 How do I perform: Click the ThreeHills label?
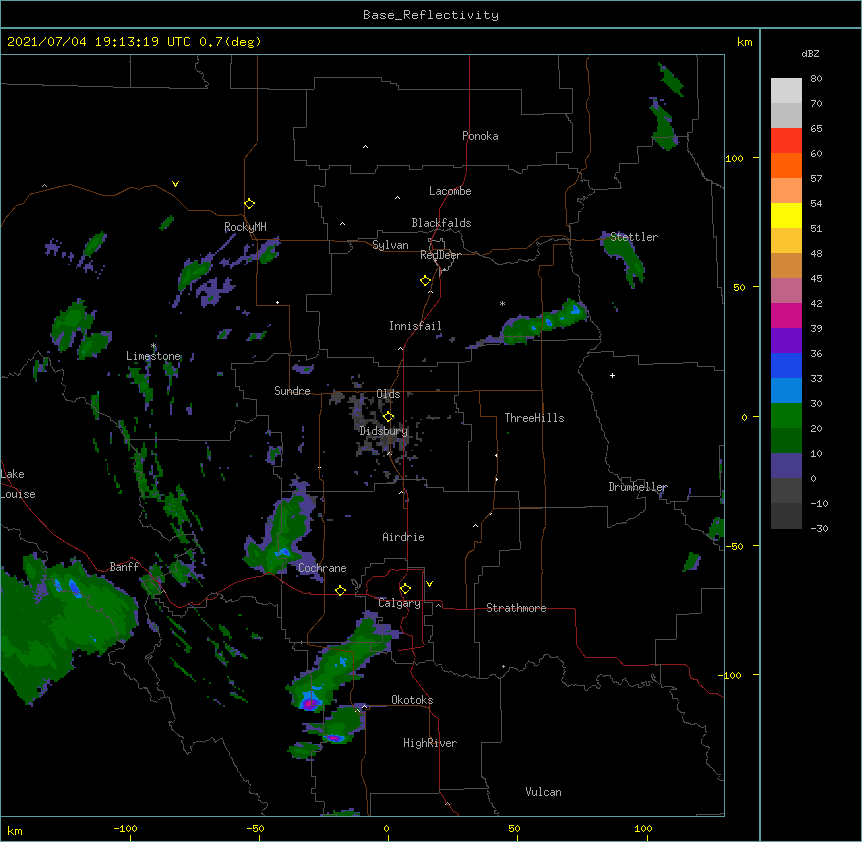point(534,418)
